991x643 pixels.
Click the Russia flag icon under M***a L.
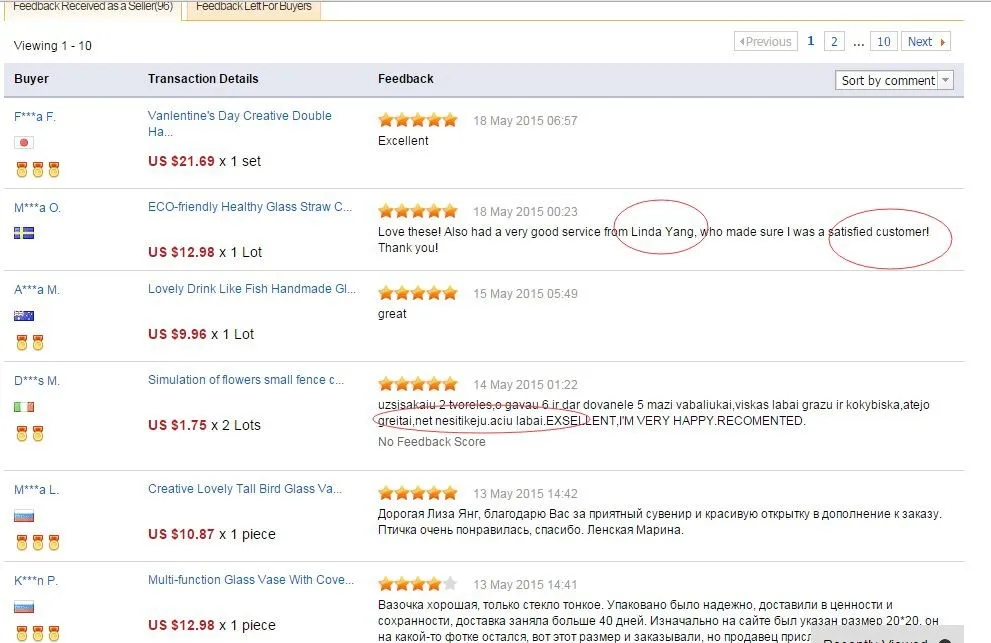coord(24,516)
